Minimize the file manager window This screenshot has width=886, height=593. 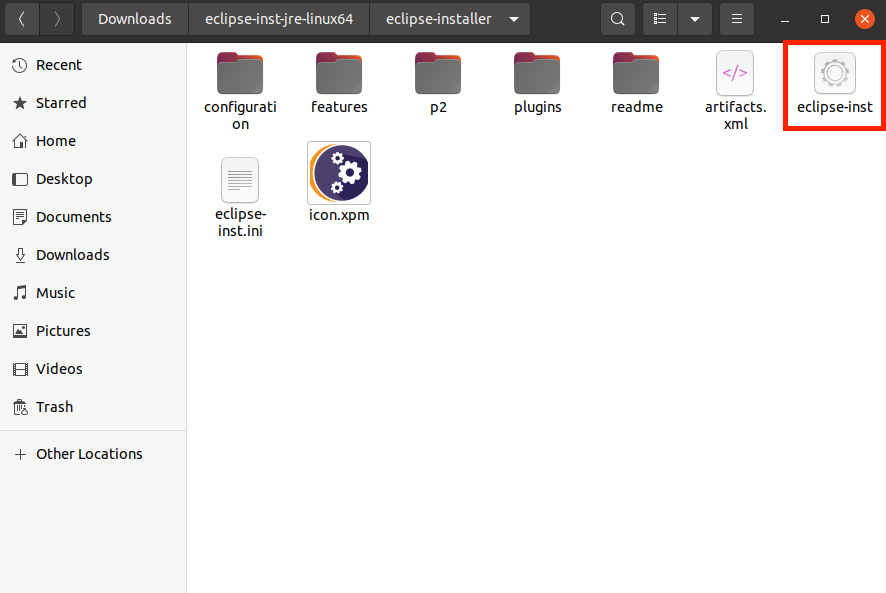pos(784,19)
